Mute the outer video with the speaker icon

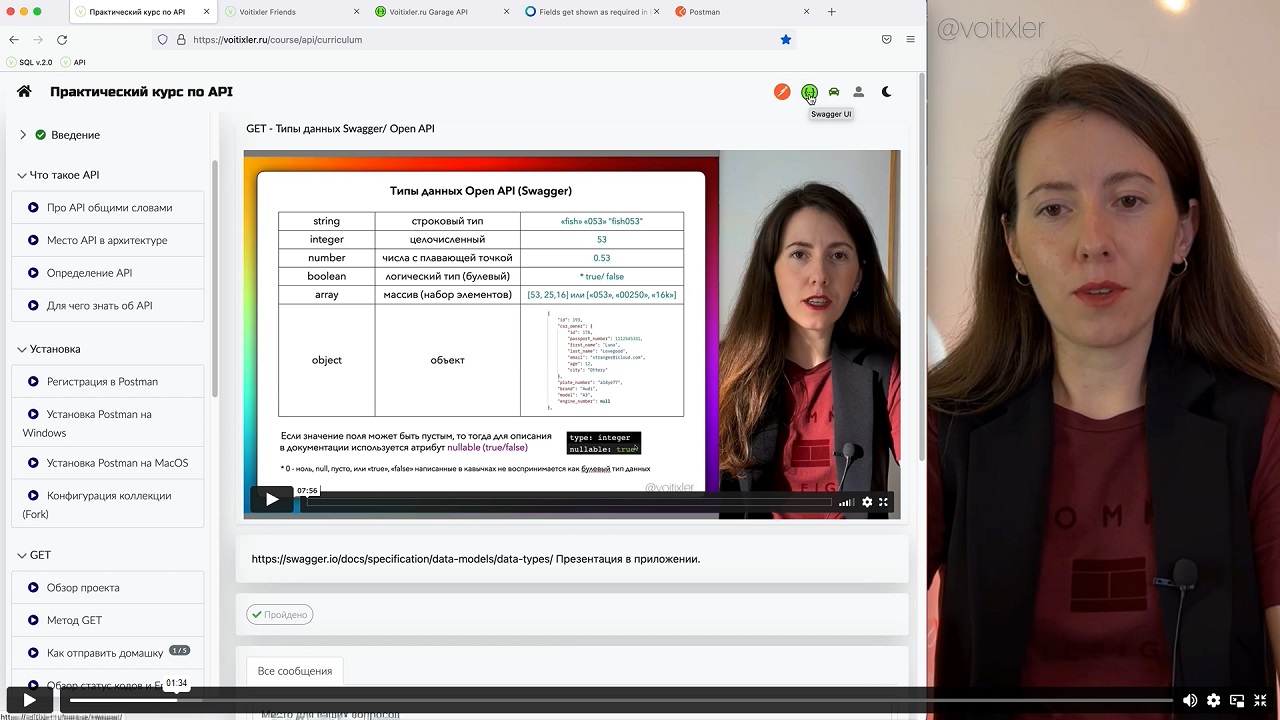click(1190, 701)
